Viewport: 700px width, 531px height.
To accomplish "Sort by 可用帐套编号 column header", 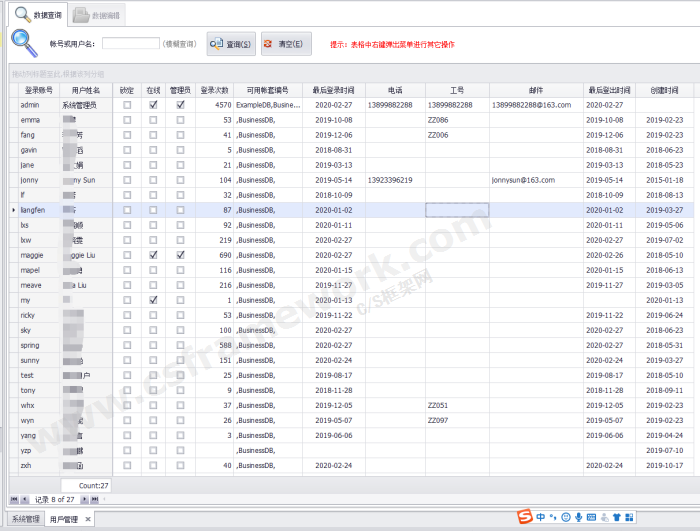I will pyautogui.click(x=268, y=90).
